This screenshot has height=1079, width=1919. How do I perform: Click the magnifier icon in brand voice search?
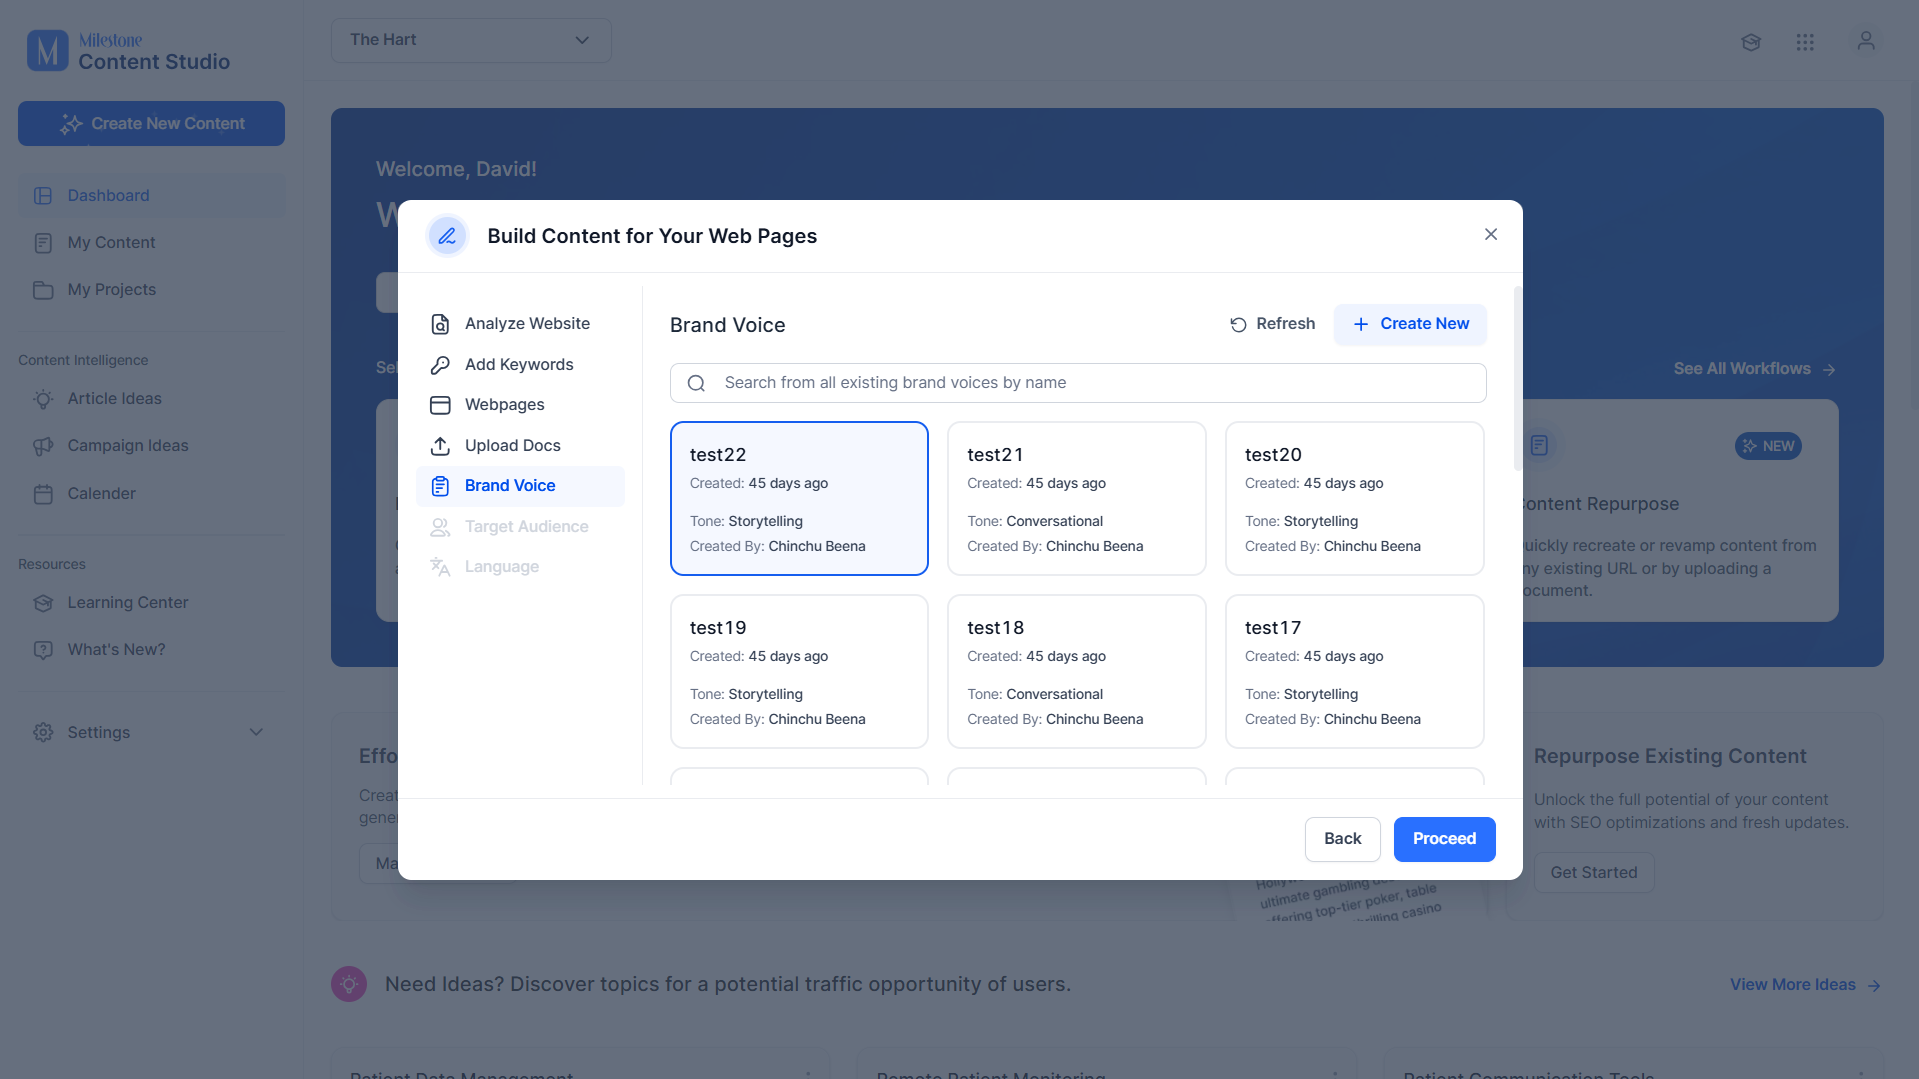point(697,383)
